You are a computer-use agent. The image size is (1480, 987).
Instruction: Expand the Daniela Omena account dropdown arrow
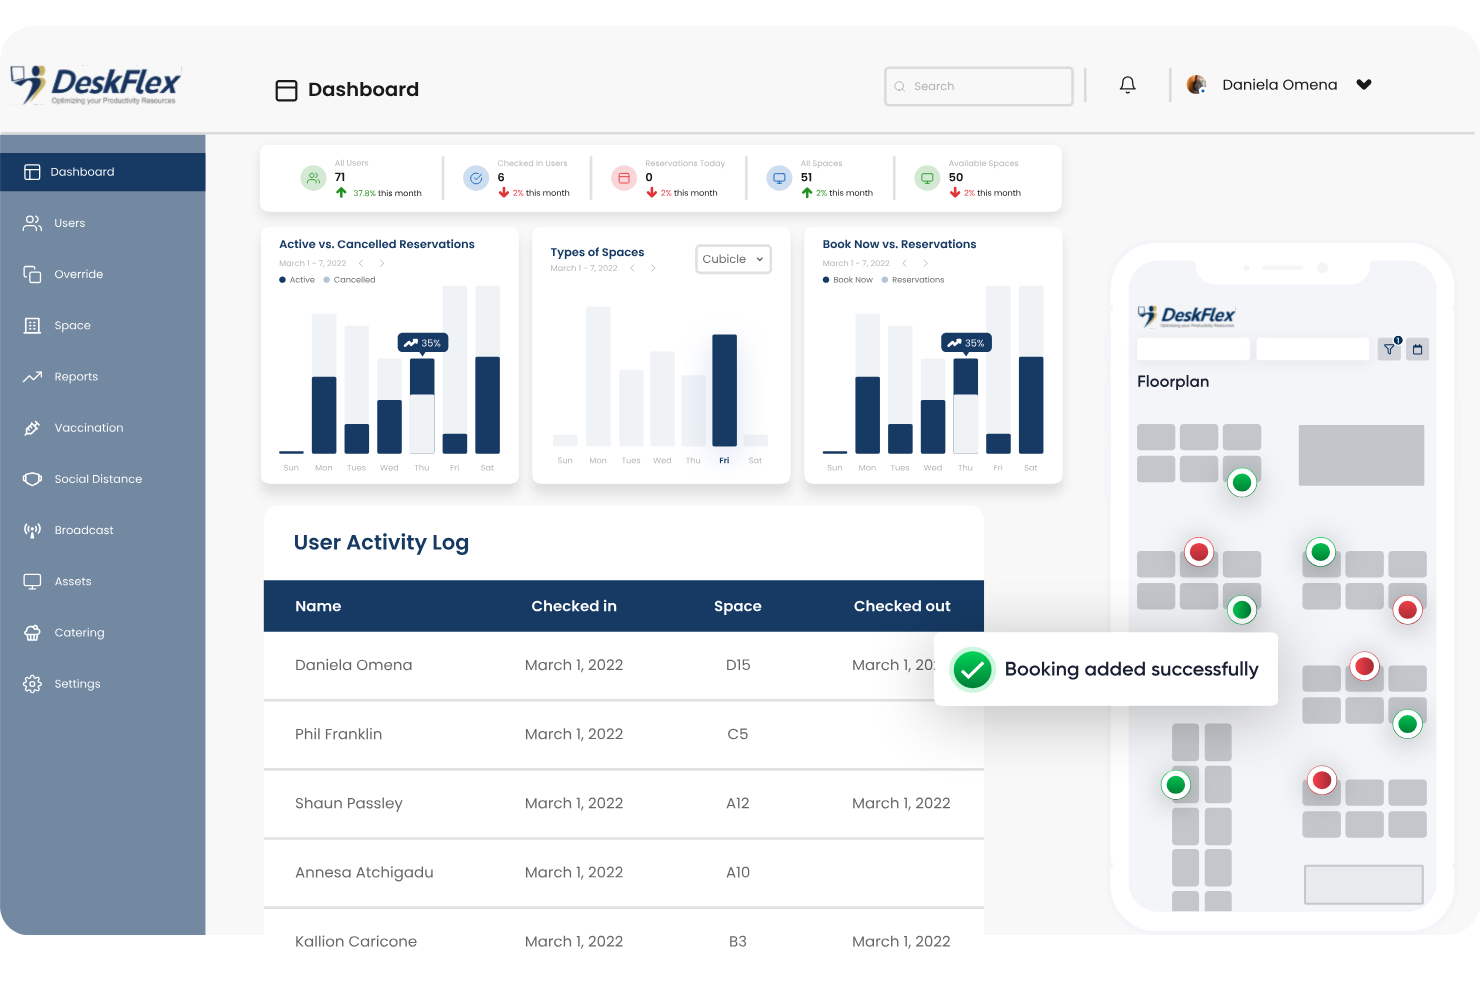[1364, 85]
